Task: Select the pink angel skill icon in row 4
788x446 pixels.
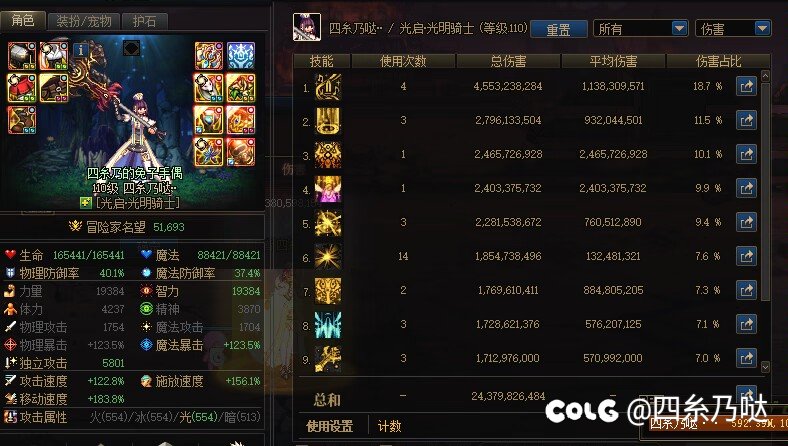Action: (328, 189)
